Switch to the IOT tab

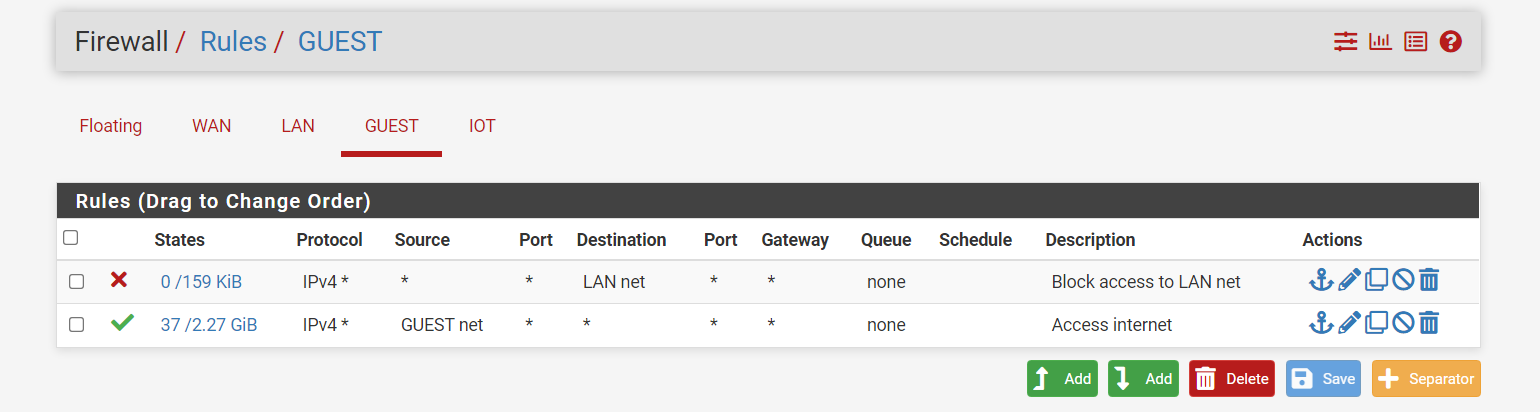tap(482, 126)
